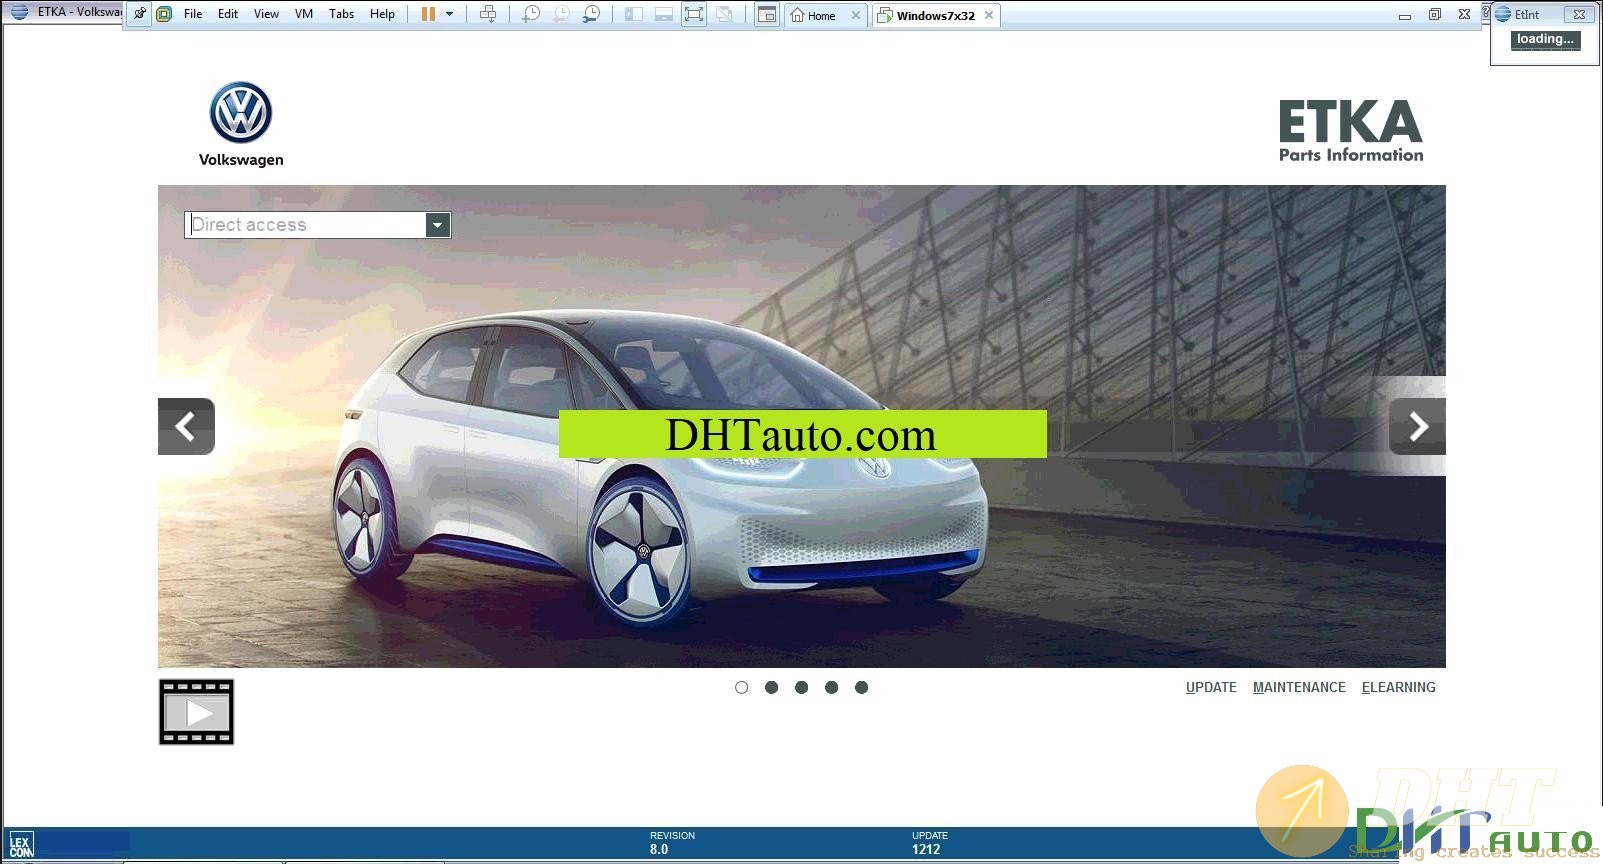Viewport: 1603px width, 864px height.
Task: Show the previous banner slide
Action: (x=186, y=427)
